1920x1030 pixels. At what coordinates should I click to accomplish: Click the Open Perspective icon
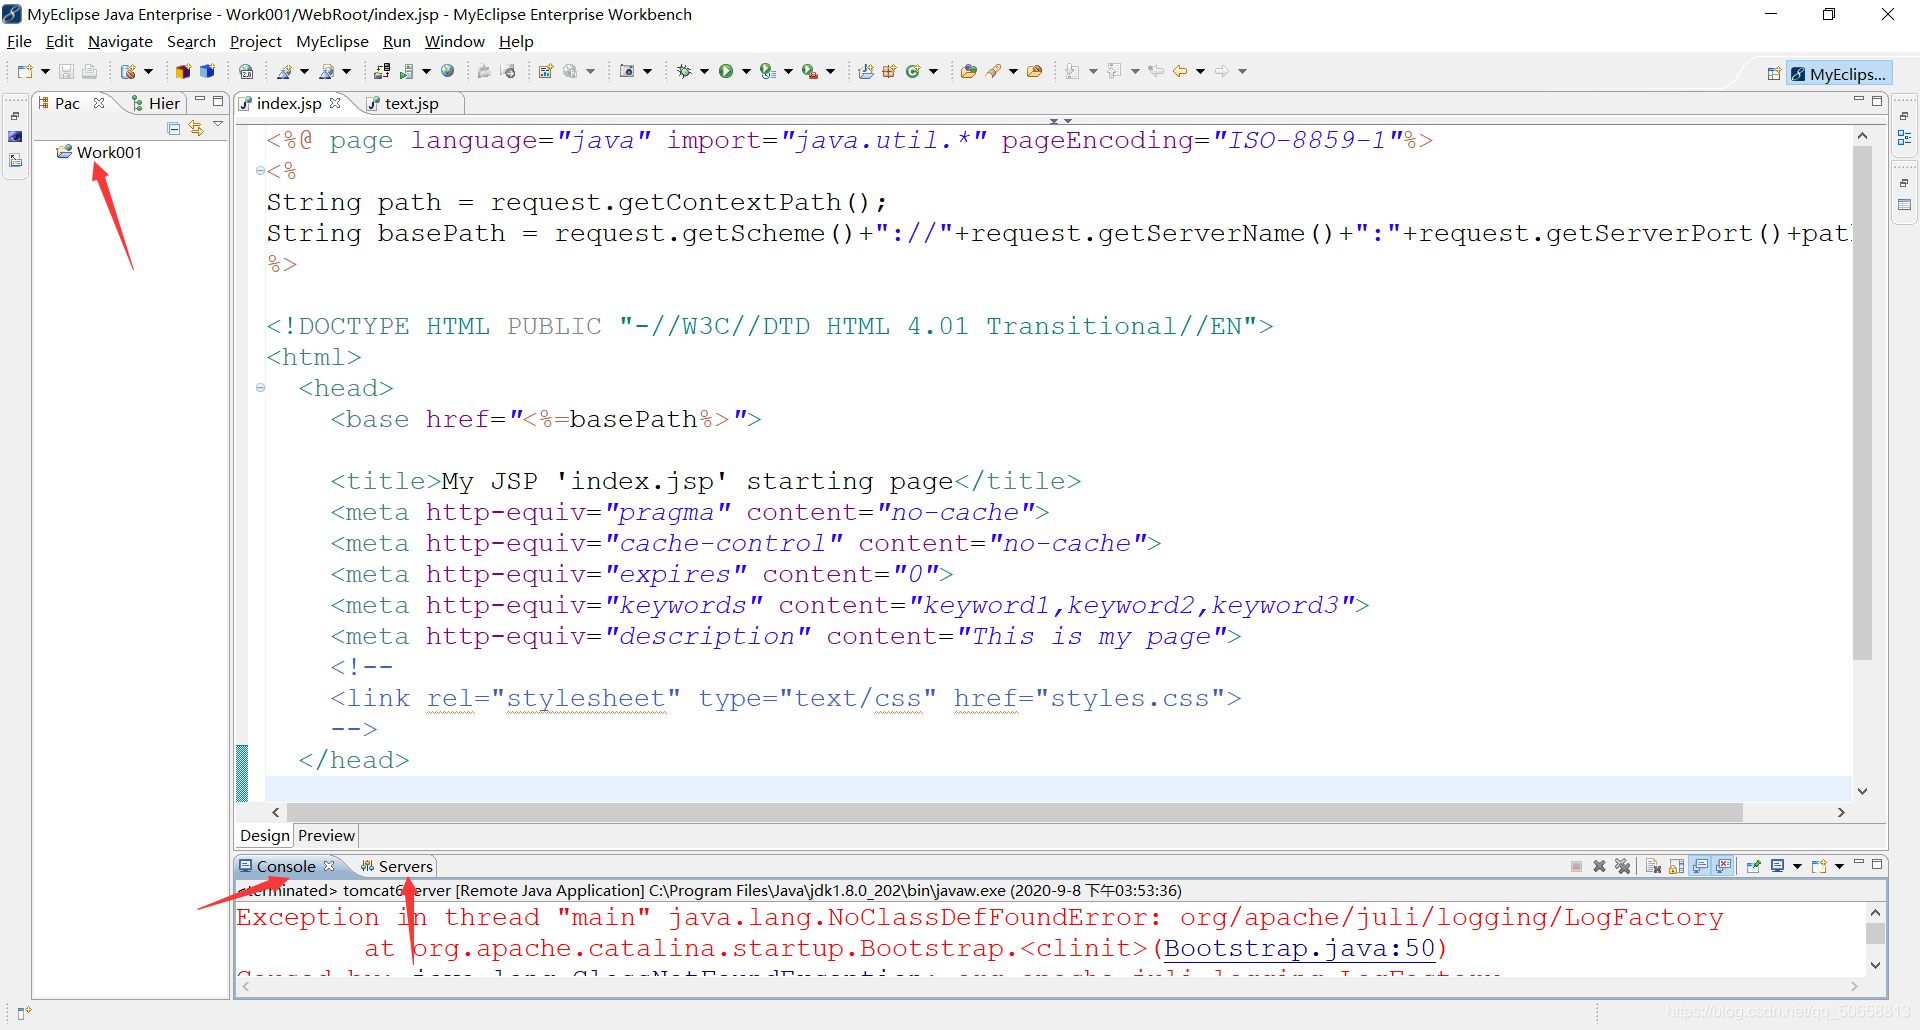click(x=1774, y=74)
